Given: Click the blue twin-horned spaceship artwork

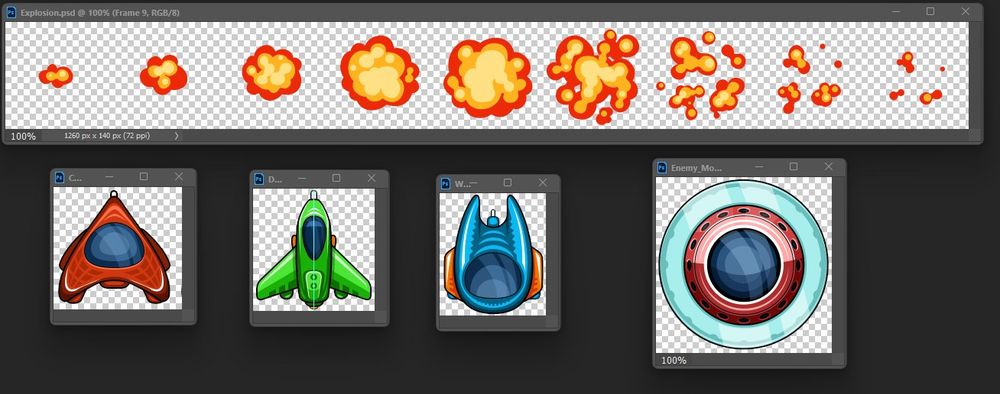Looking at the screenshot, I should pyautogui.click(x=493, y=254).
